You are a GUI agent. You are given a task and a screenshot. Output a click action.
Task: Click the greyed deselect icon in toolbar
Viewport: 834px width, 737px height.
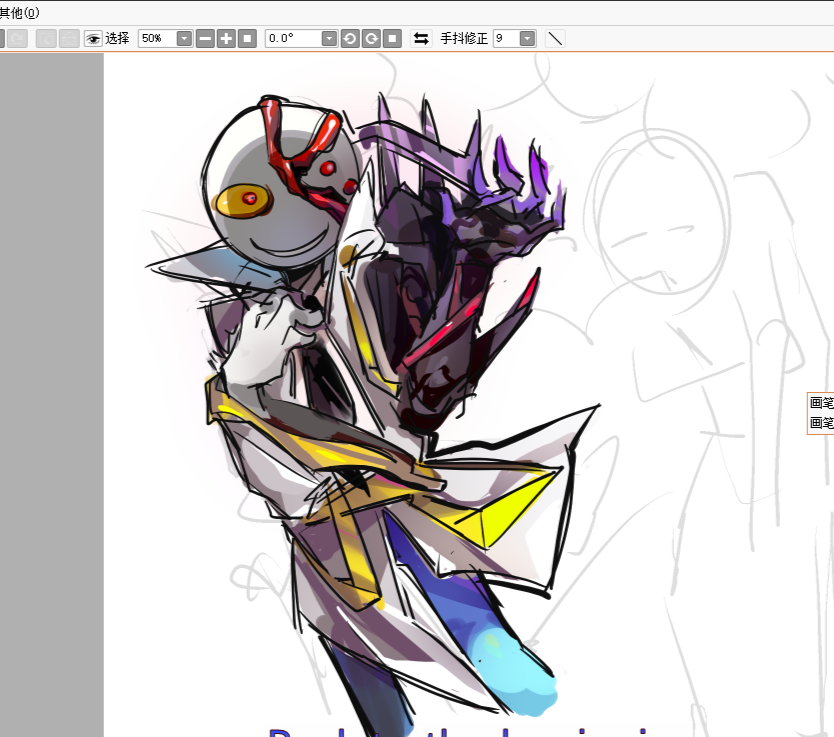pos(46,38)
